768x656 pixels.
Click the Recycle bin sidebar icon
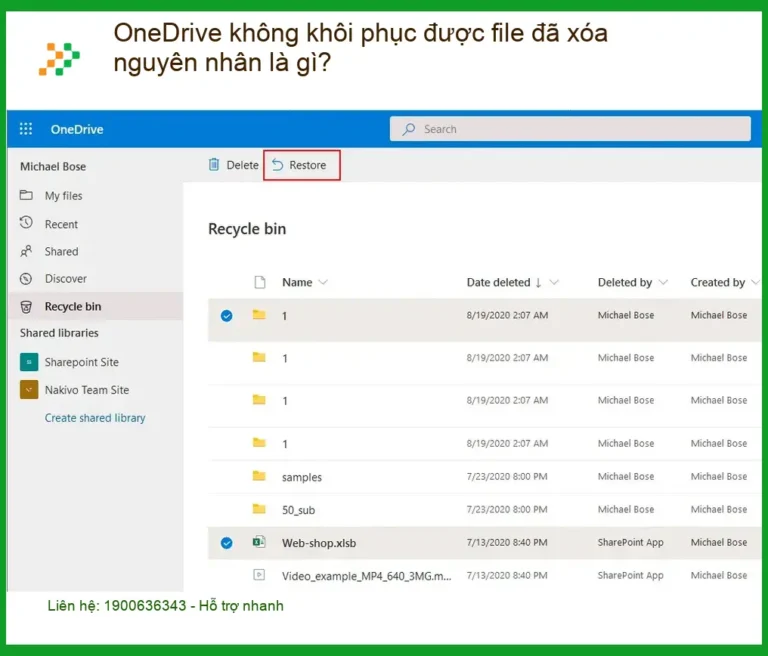tap(26, 307)
